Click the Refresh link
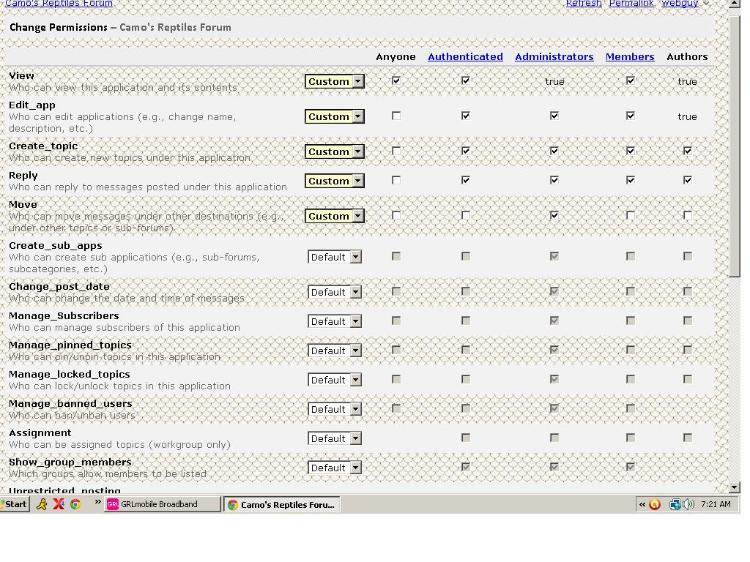 tap(584, 4)
